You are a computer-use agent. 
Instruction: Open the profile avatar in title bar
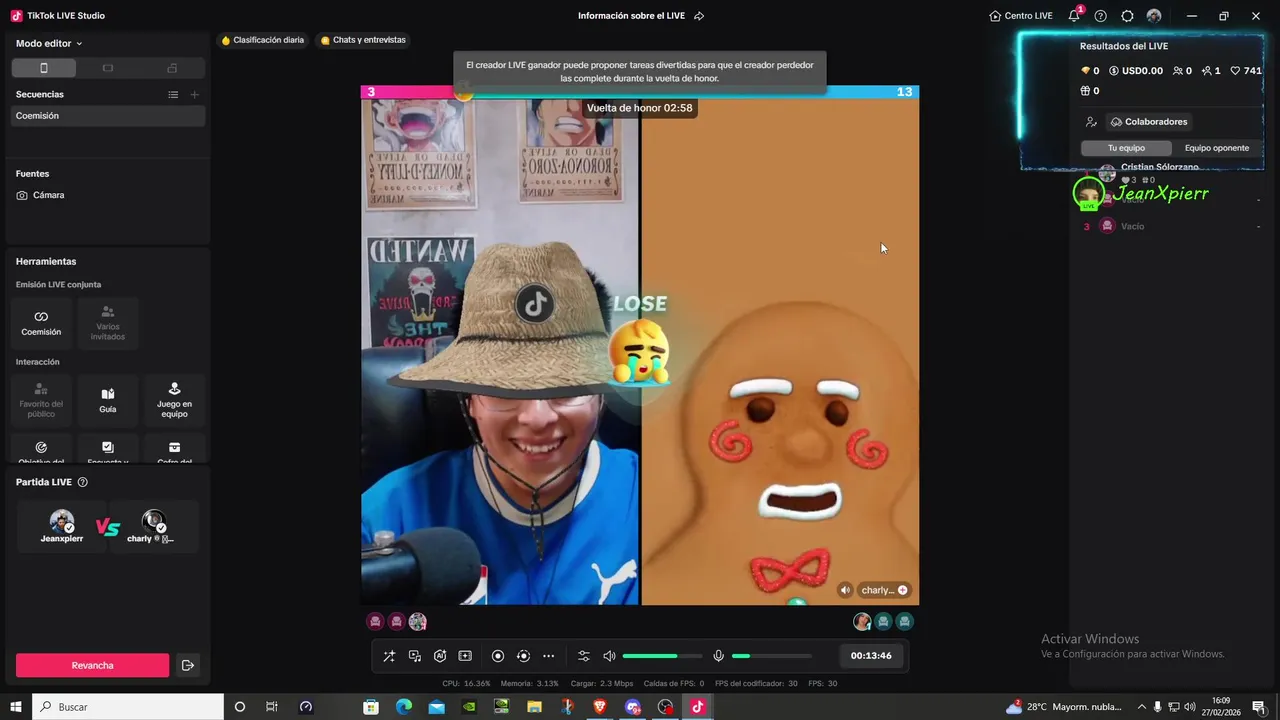1154,16
